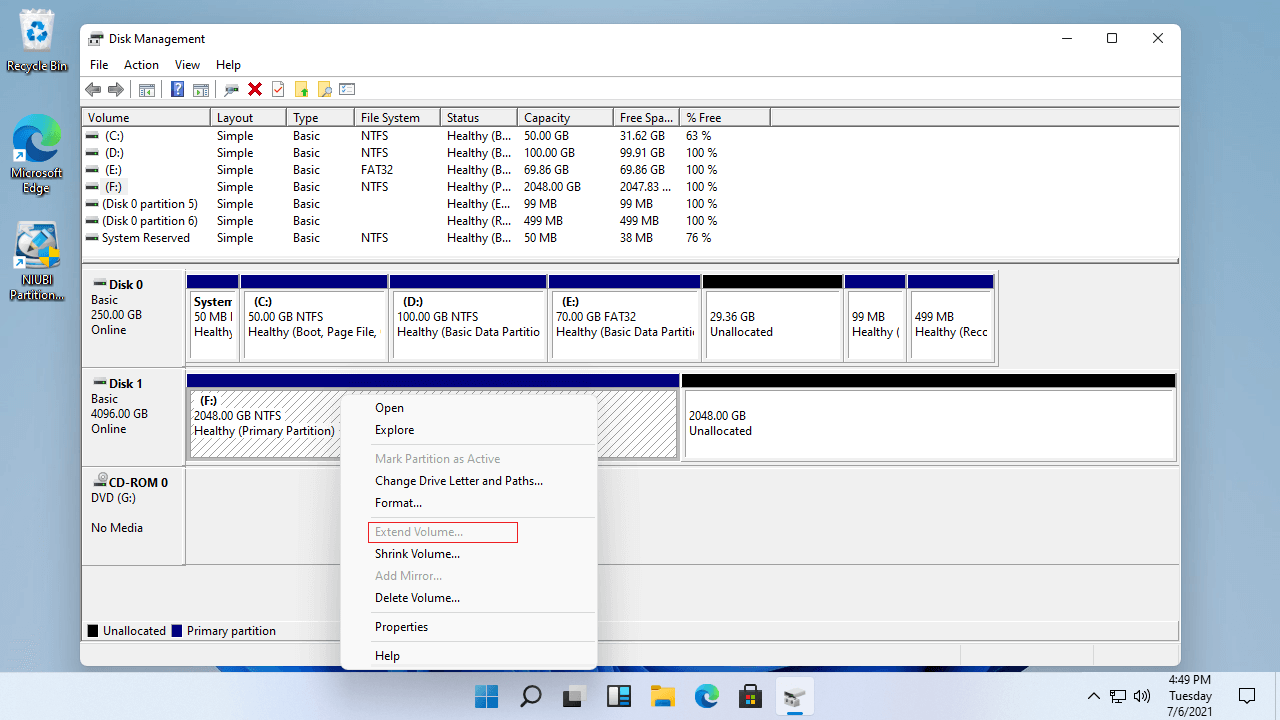The image size is (1280, 720).
Task: Click the Show/Hide Action Pane toolbar icon
Action: [201, 90]
